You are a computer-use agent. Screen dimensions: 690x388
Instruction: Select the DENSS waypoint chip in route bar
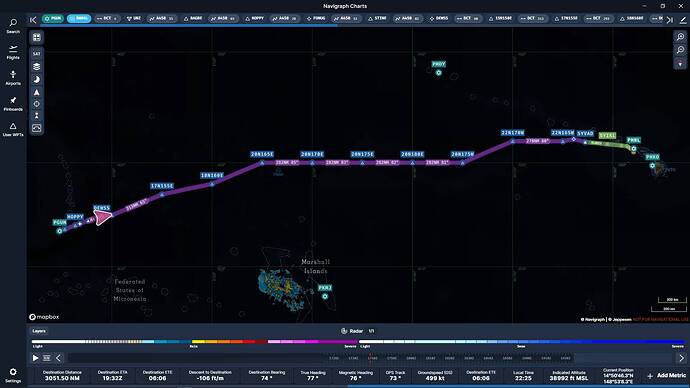click(x=439, y=18)
